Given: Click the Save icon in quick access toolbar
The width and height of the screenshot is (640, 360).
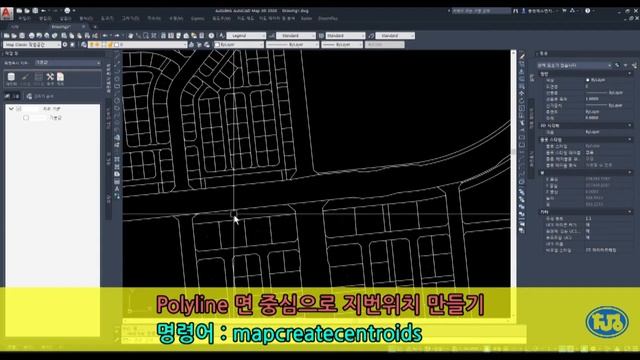Looking at the screenshot, I should (x=35, y=11).
